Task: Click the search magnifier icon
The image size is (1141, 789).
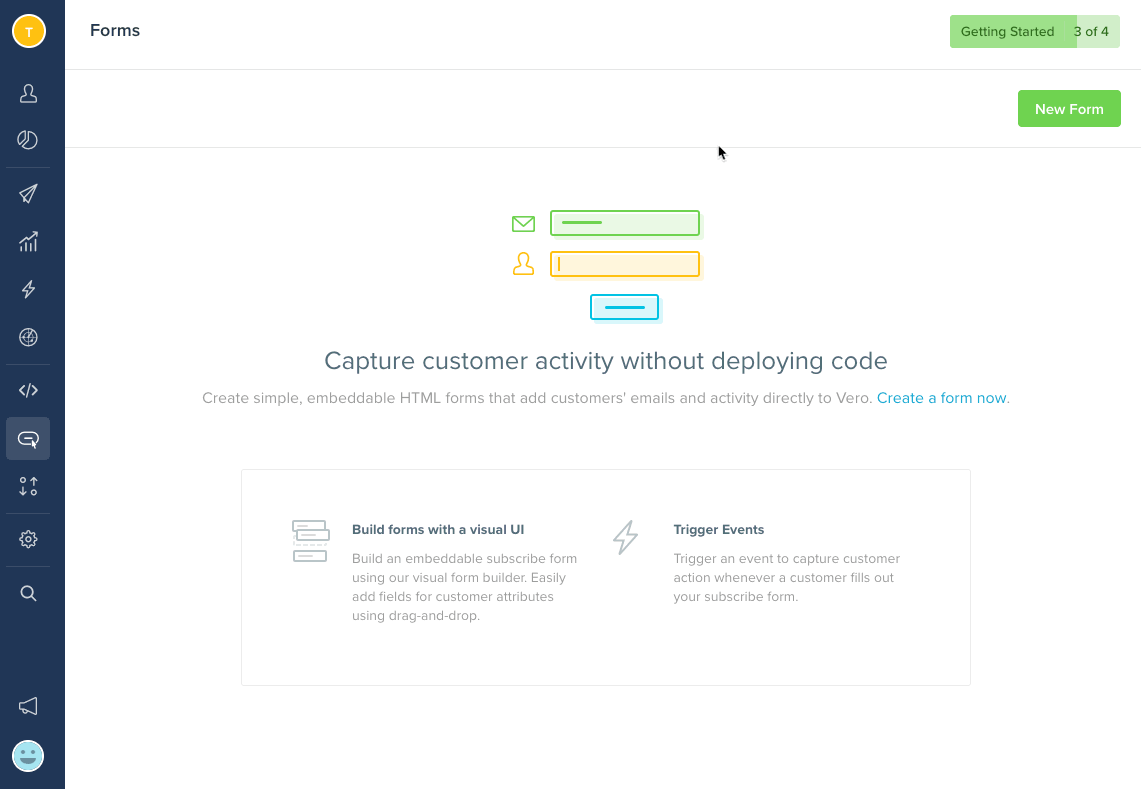Action: 28,592
